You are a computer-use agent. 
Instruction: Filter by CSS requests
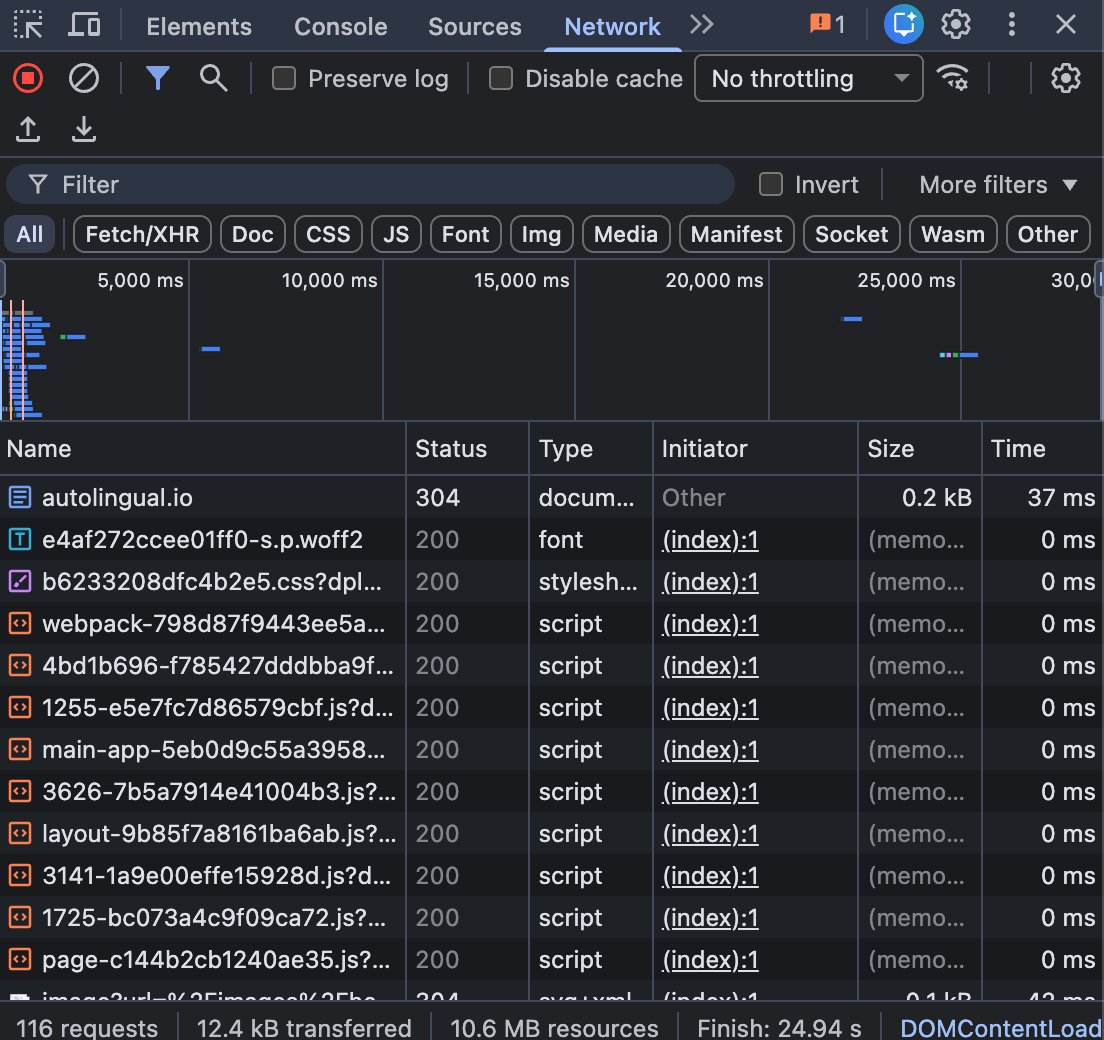click(328, 234)
